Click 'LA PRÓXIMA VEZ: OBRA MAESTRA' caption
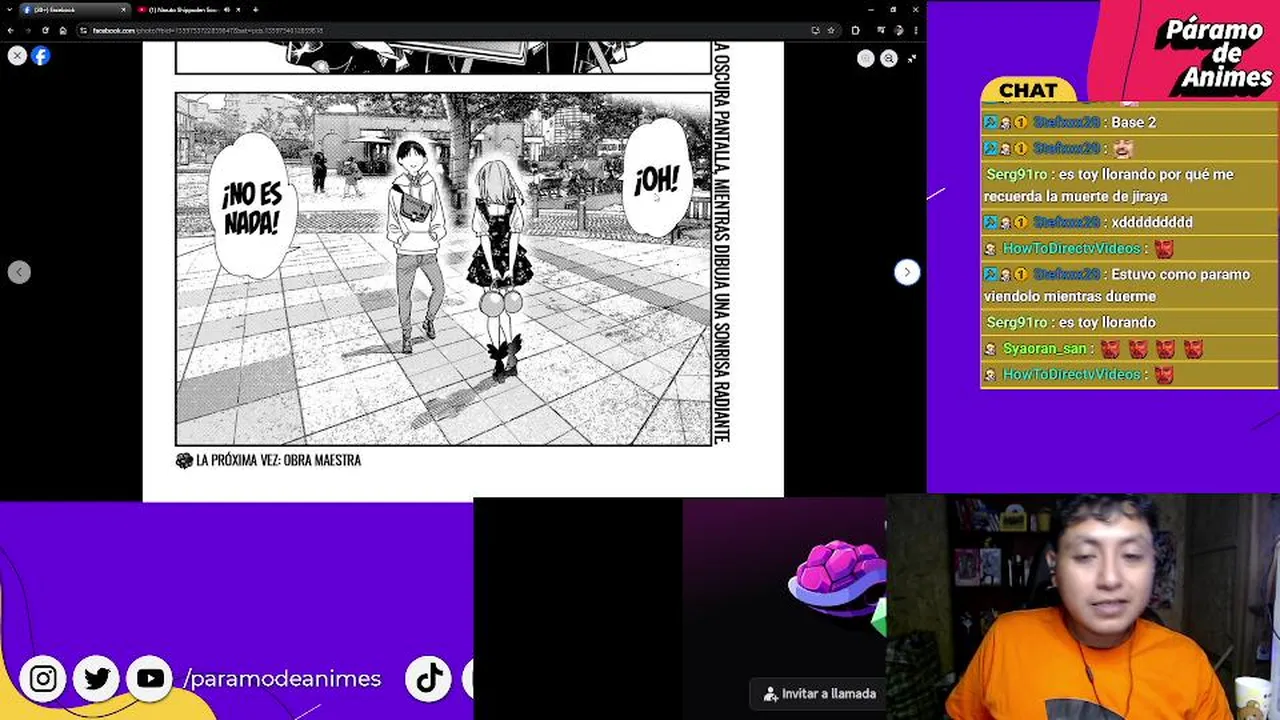Screen dimensions: 1280x720 (x=269, y=460)
